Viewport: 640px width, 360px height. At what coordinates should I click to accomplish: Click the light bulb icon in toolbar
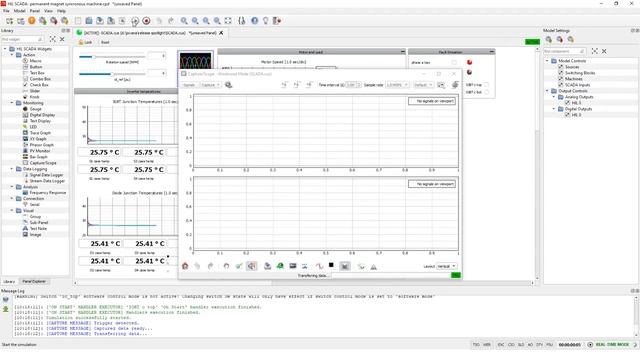[266, 21]
